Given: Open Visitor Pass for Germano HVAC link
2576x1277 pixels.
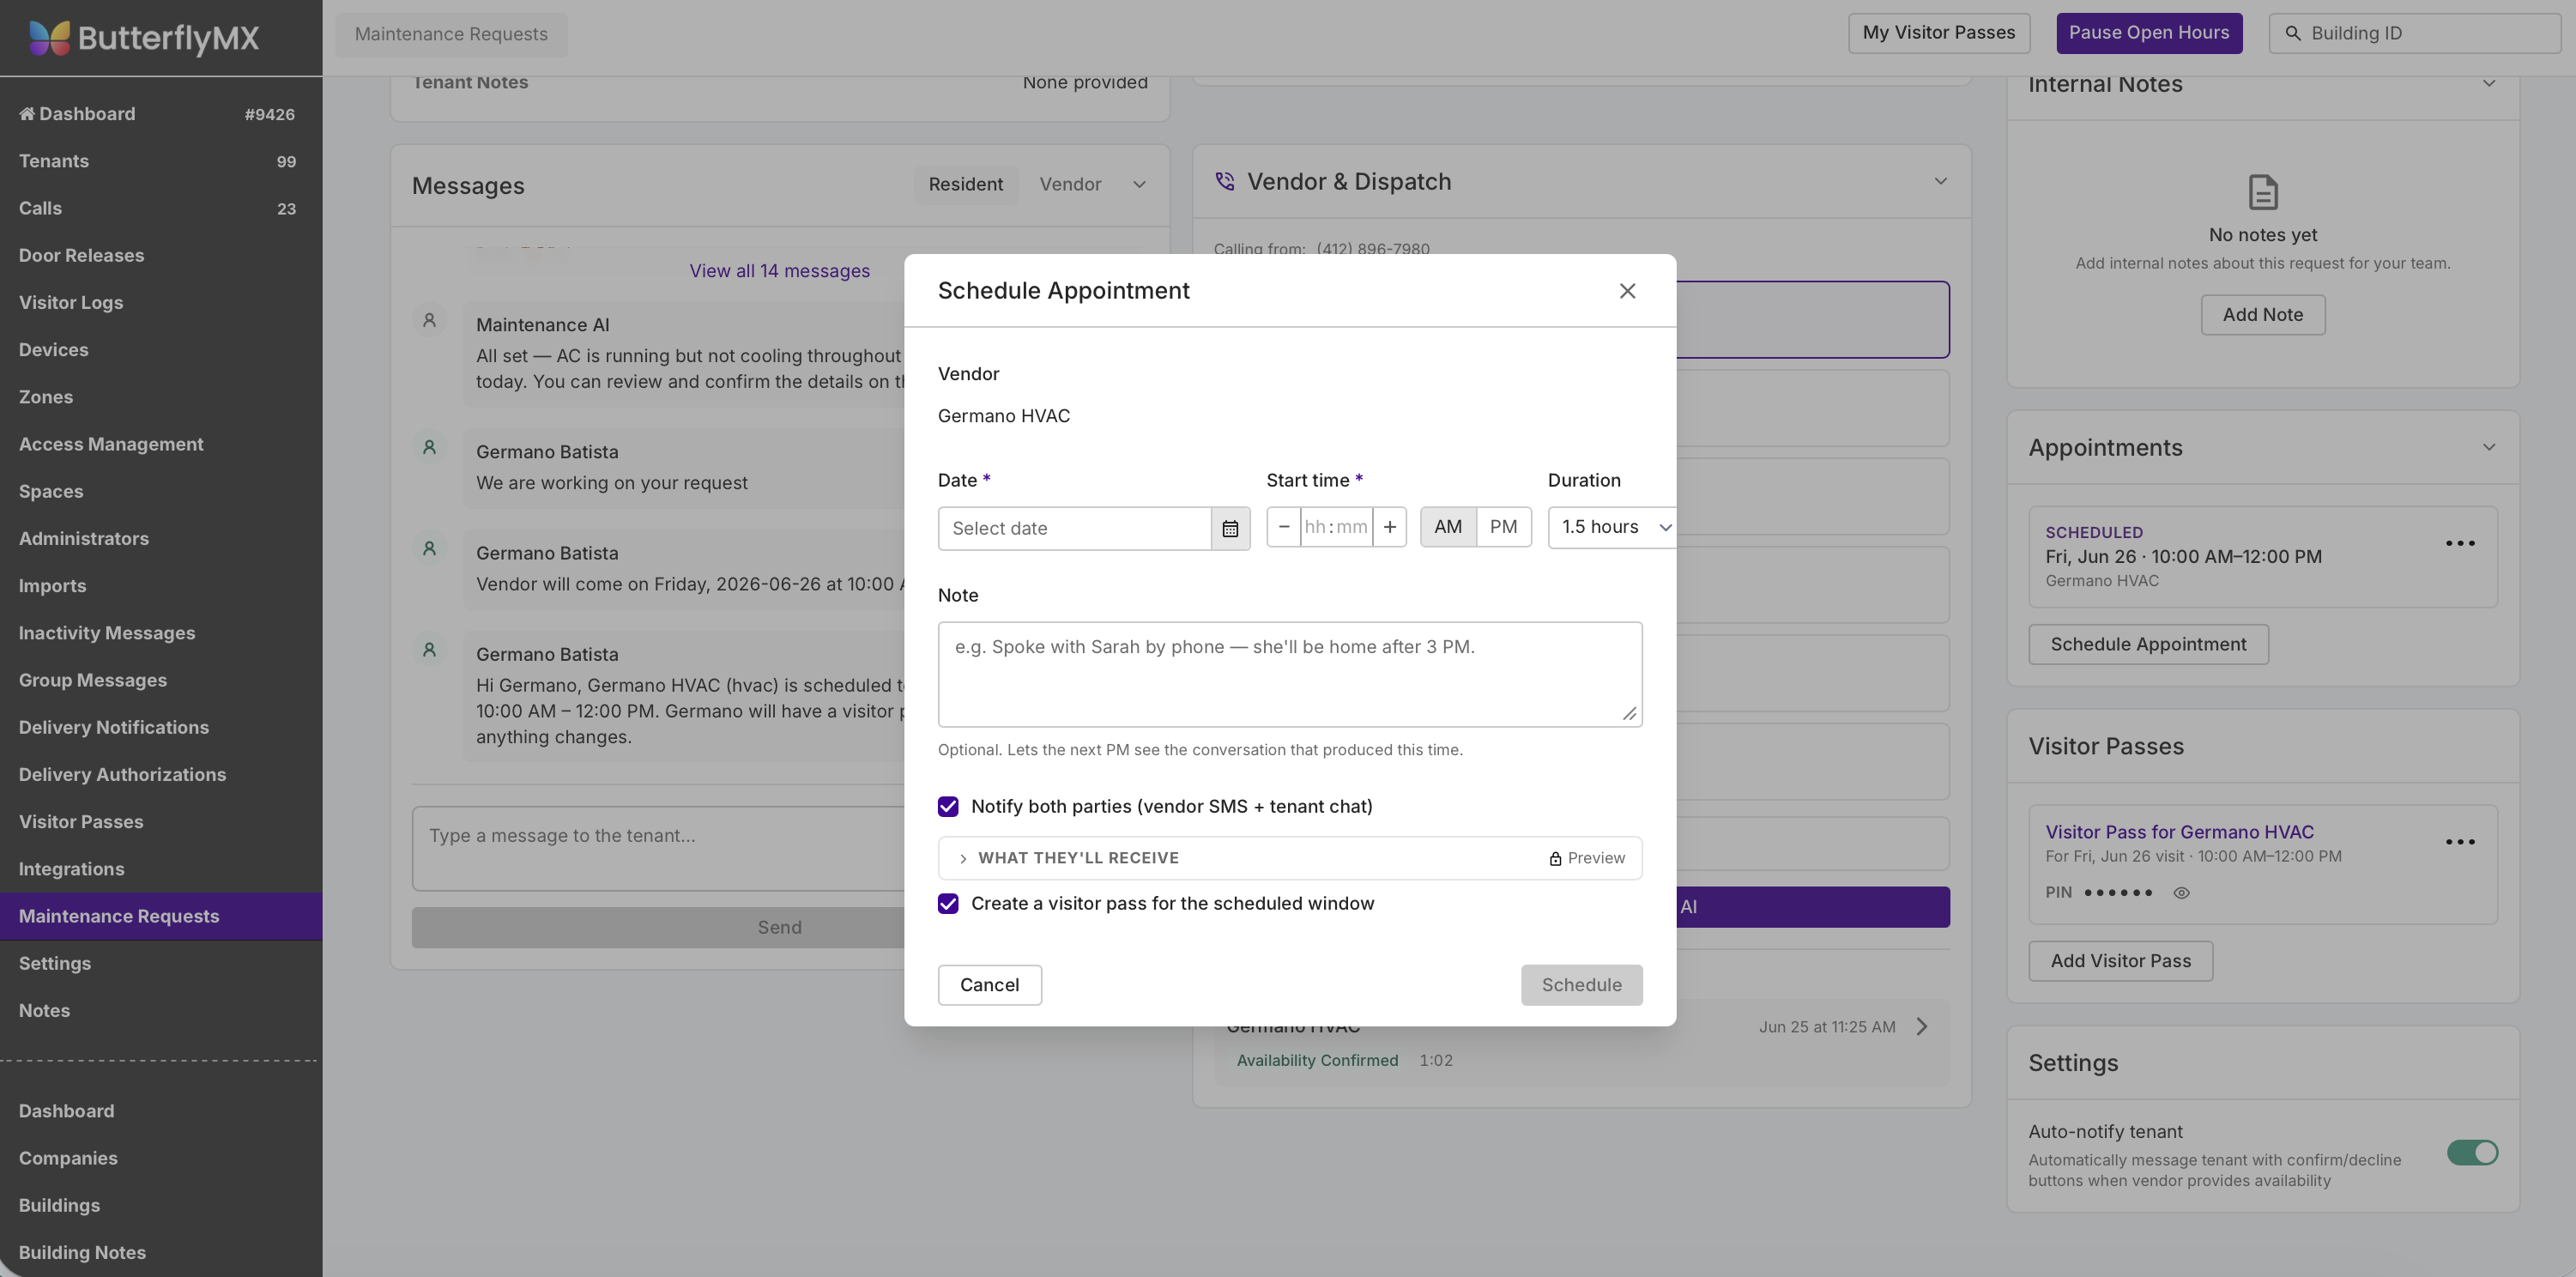Looking at the screenshot, I should pos(2179,832).
